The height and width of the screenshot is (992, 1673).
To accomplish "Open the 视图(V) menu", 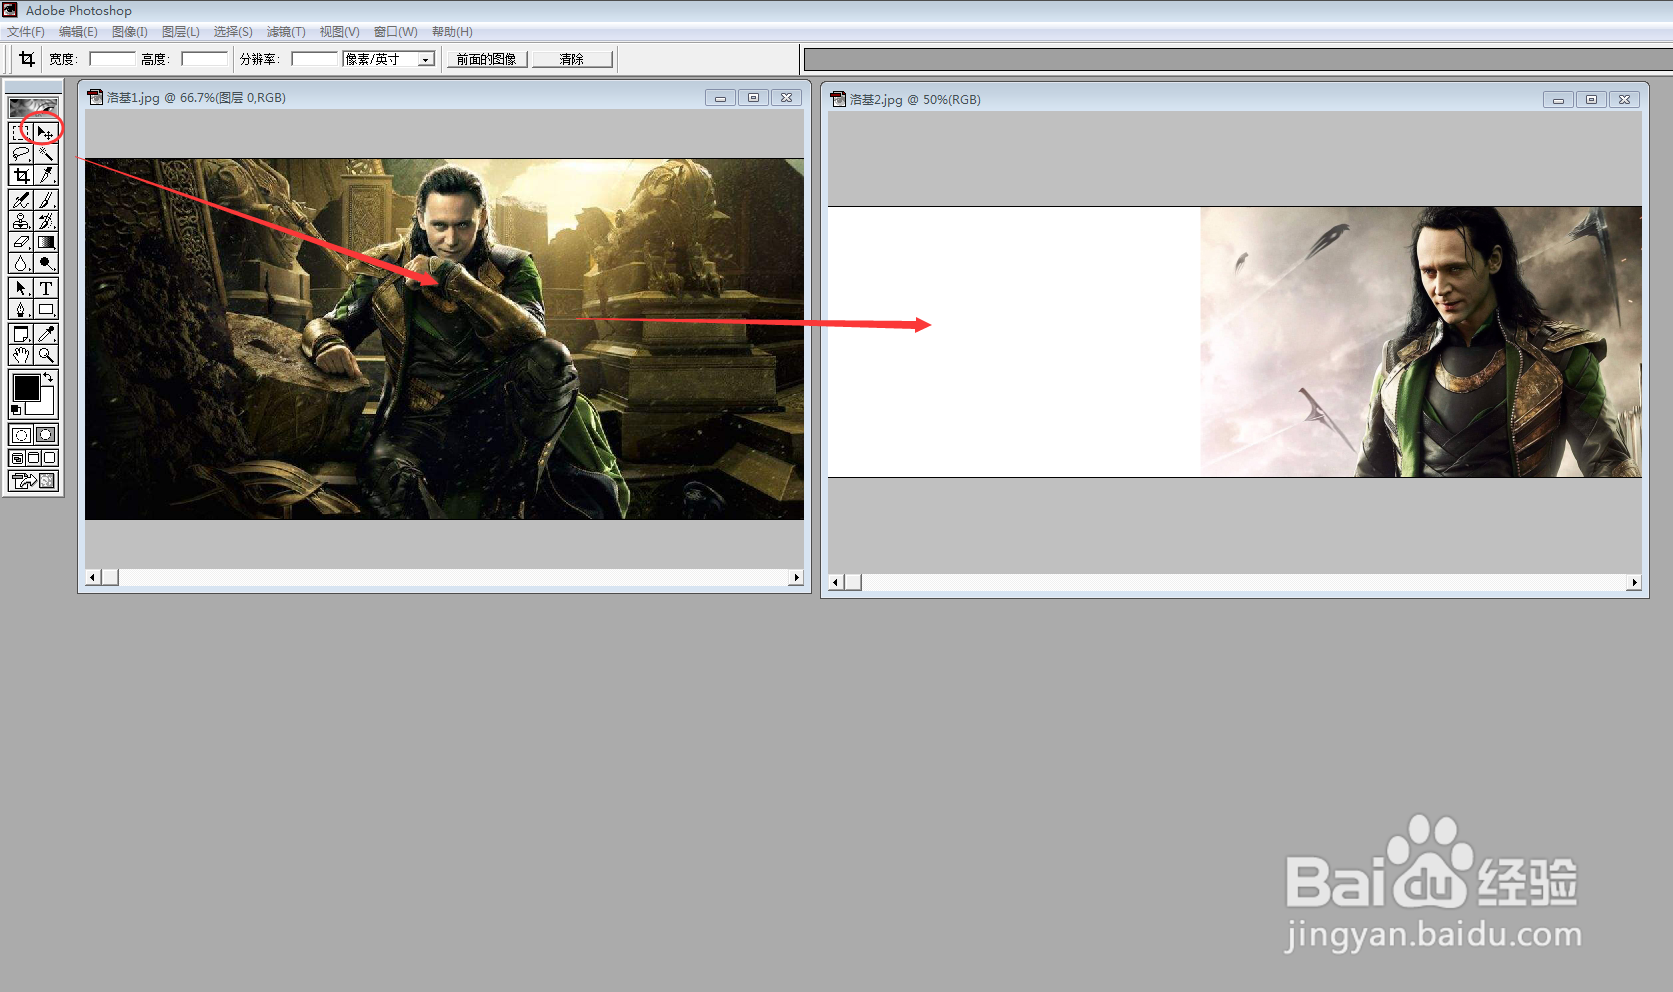I will [339, 32].
